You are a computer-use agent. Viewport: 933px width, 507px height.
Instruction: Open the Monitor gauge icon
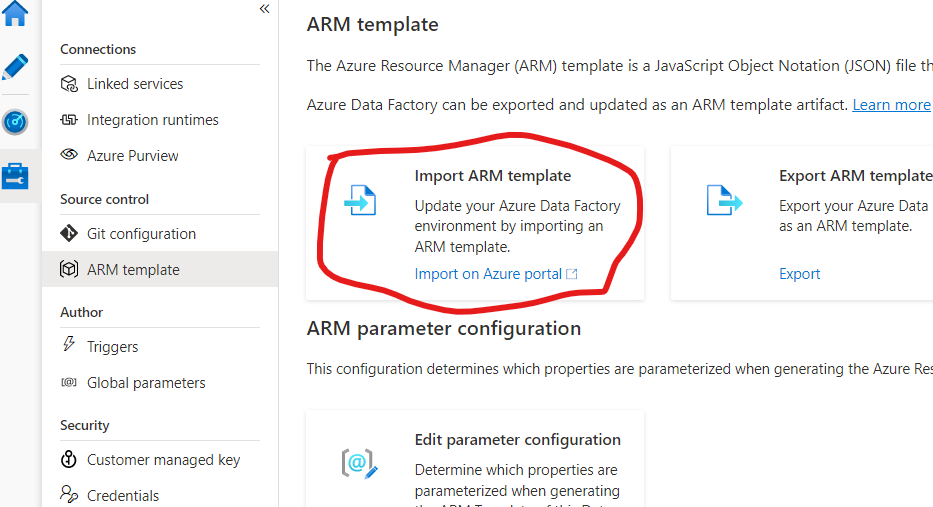pos(16,122)
